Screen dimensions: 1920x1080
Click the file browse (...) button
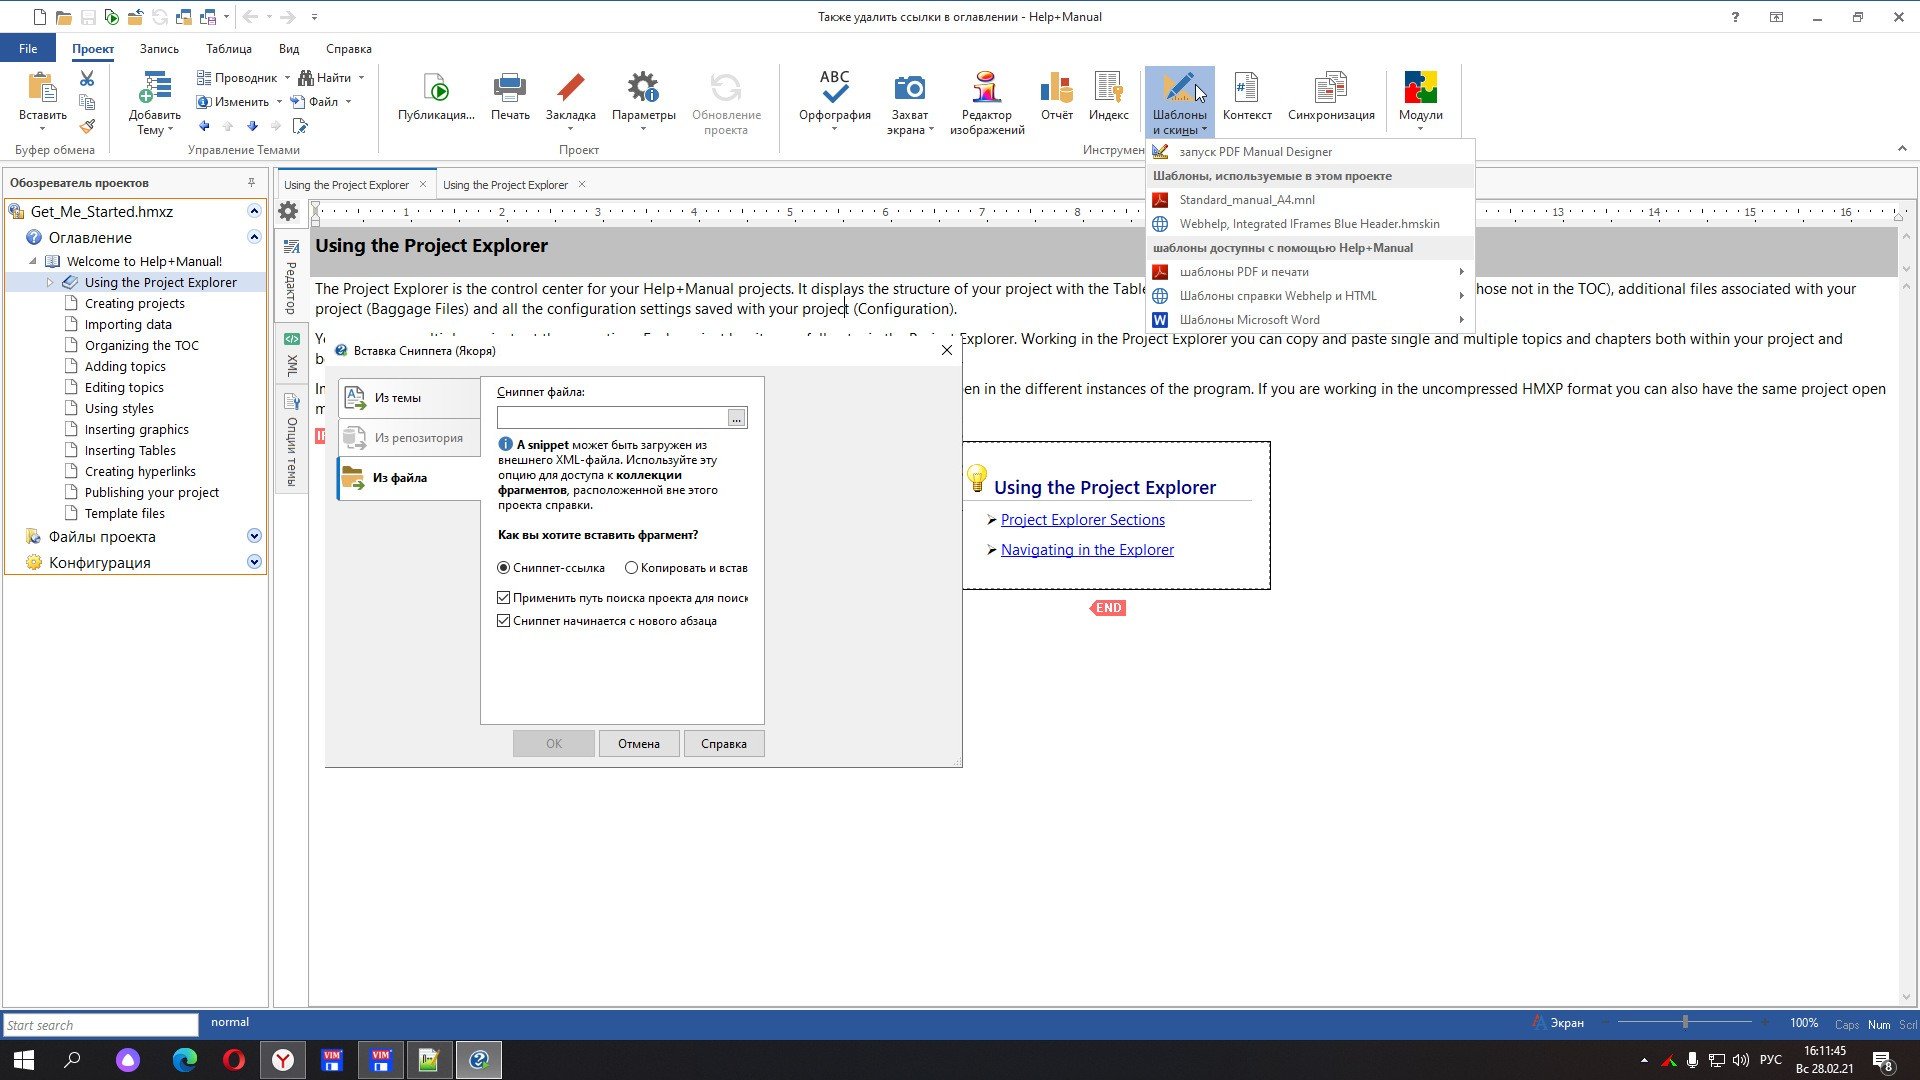[737, 418]
